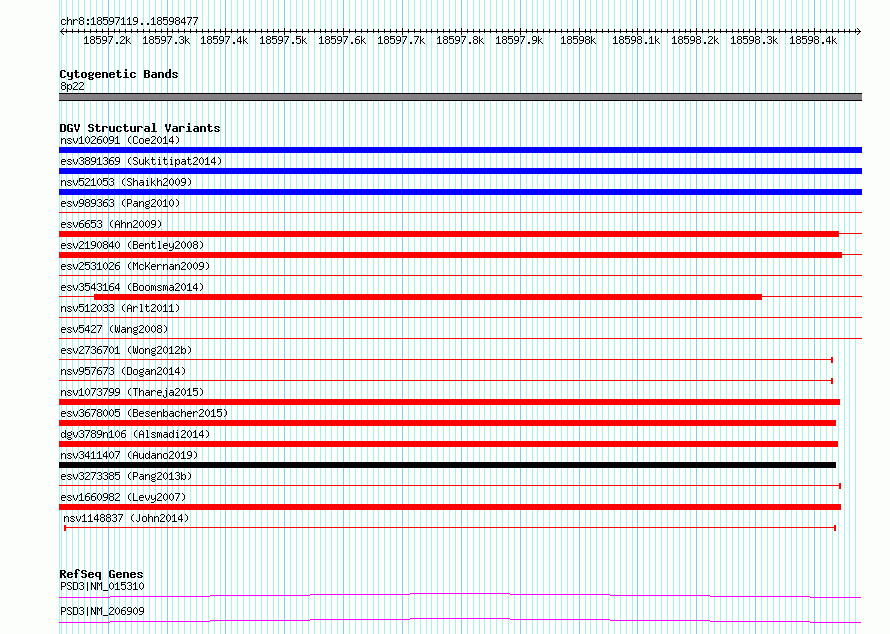The width and height of the screenshot is (890, 634).
Task: Open variant esv6653 (Ahn2009) label
Action: click(x=111, y=224)
